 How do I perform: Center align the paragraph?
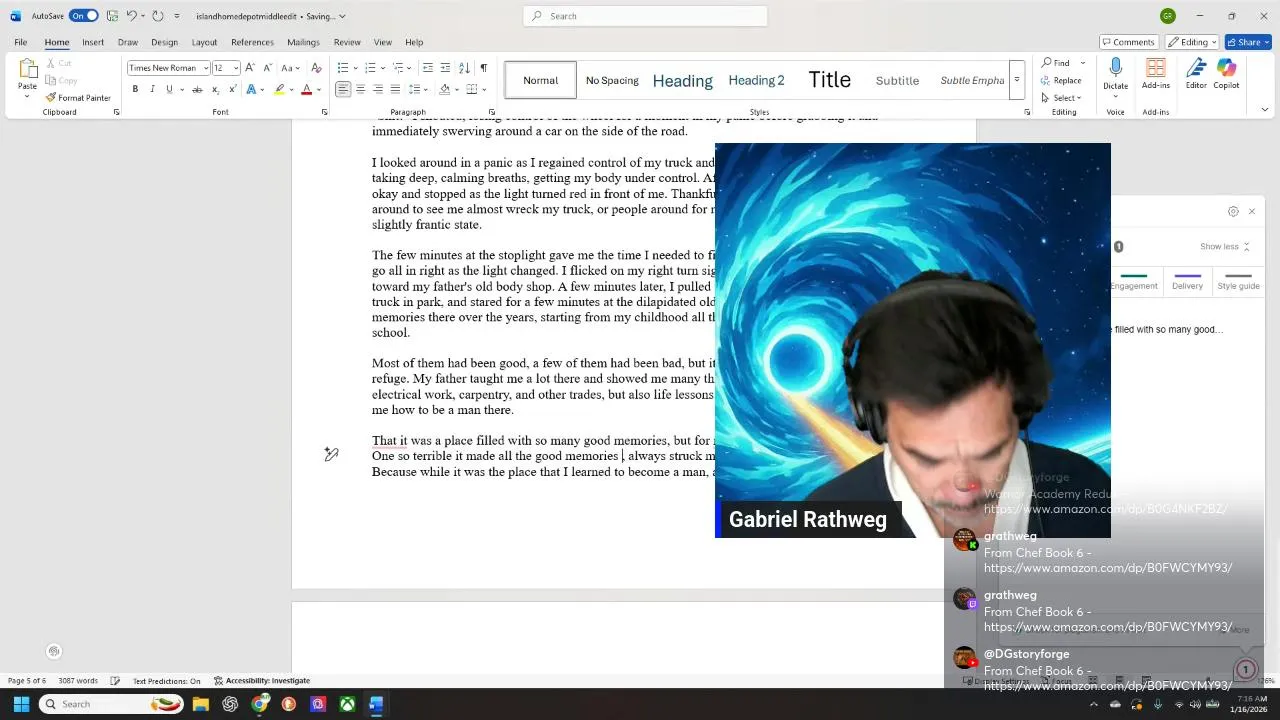pos(360,89)
